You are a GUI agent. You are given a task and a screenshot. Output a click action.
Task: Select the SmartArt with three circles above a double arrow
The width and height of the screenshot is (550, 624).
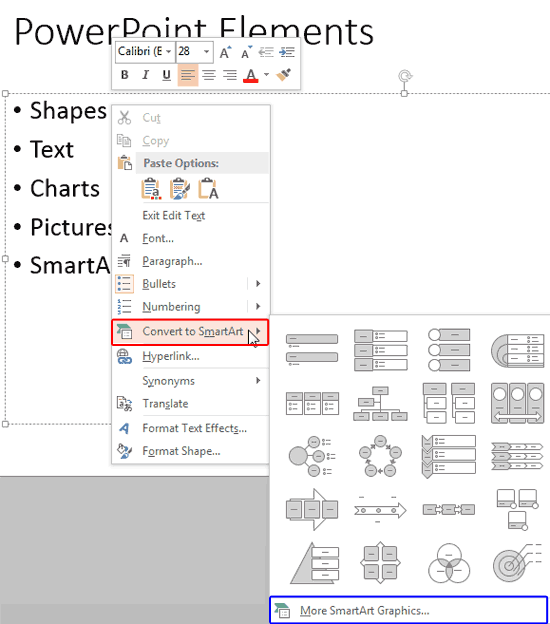(517, 403)
